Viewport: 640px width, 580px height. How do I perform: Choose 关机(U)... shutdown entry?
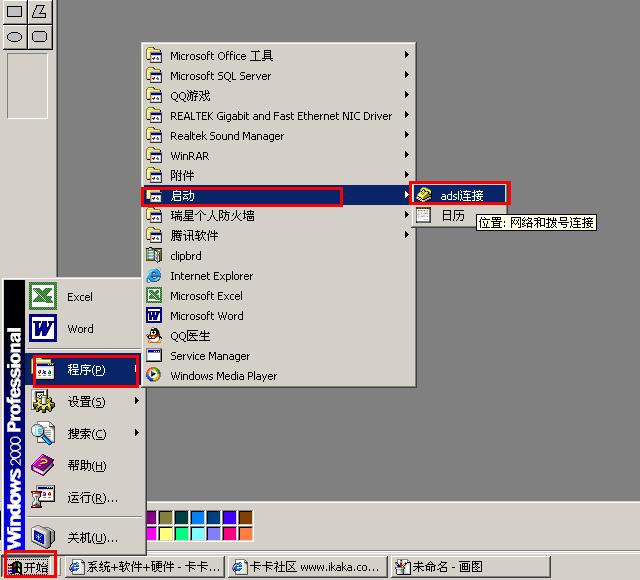85,538
